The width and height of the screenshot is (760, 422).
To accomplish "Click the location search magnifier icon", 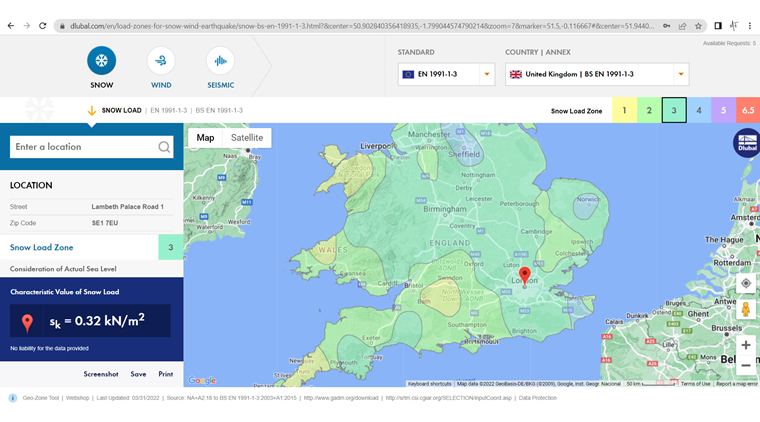I will (164, 147).
